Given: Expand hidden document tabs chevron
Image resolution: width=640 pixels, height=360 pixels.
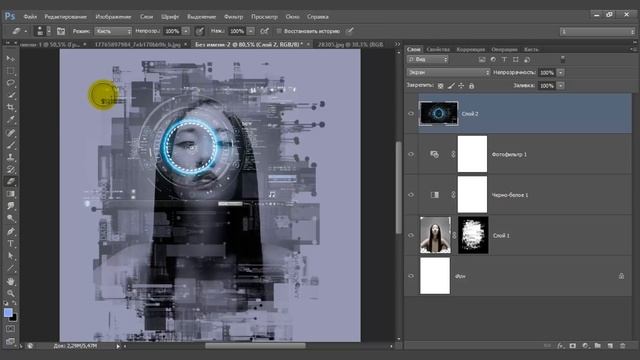Looking at the screenshot, I should [x=397, y=44].
